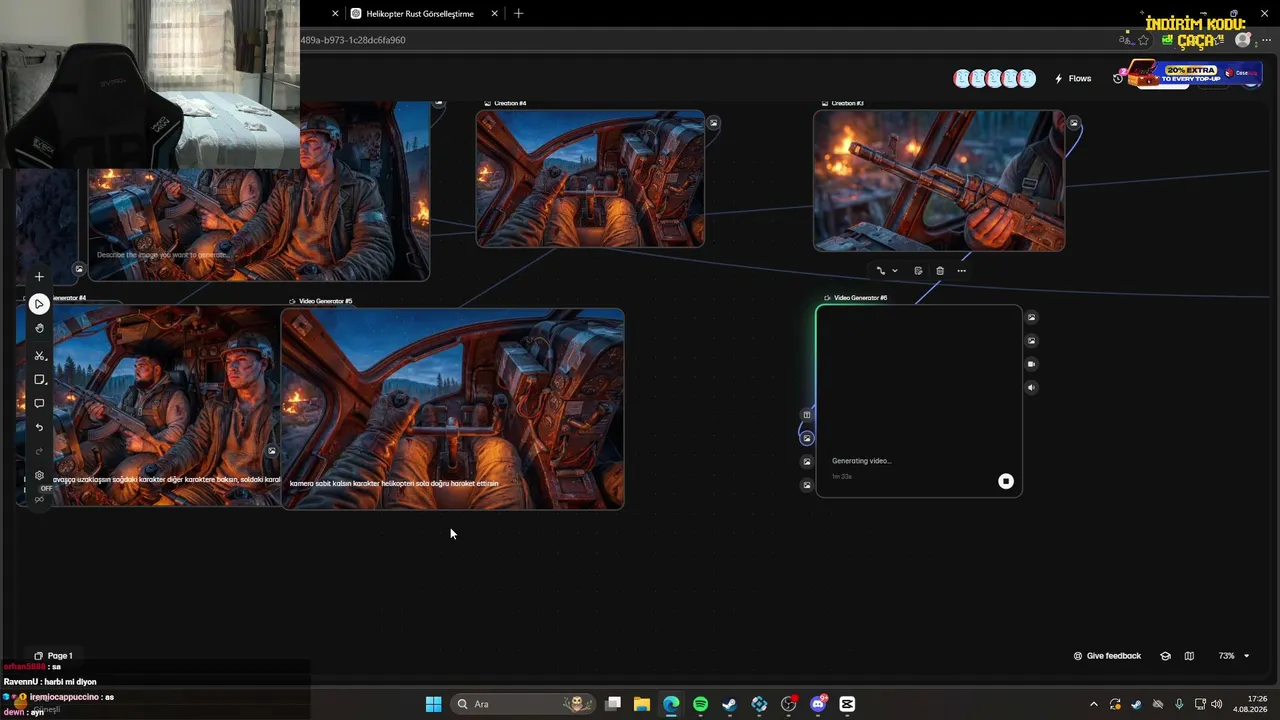Click the 'Describe the image you want to generate' prompt field
1280x720 pixels.
[x=164, y=255]
